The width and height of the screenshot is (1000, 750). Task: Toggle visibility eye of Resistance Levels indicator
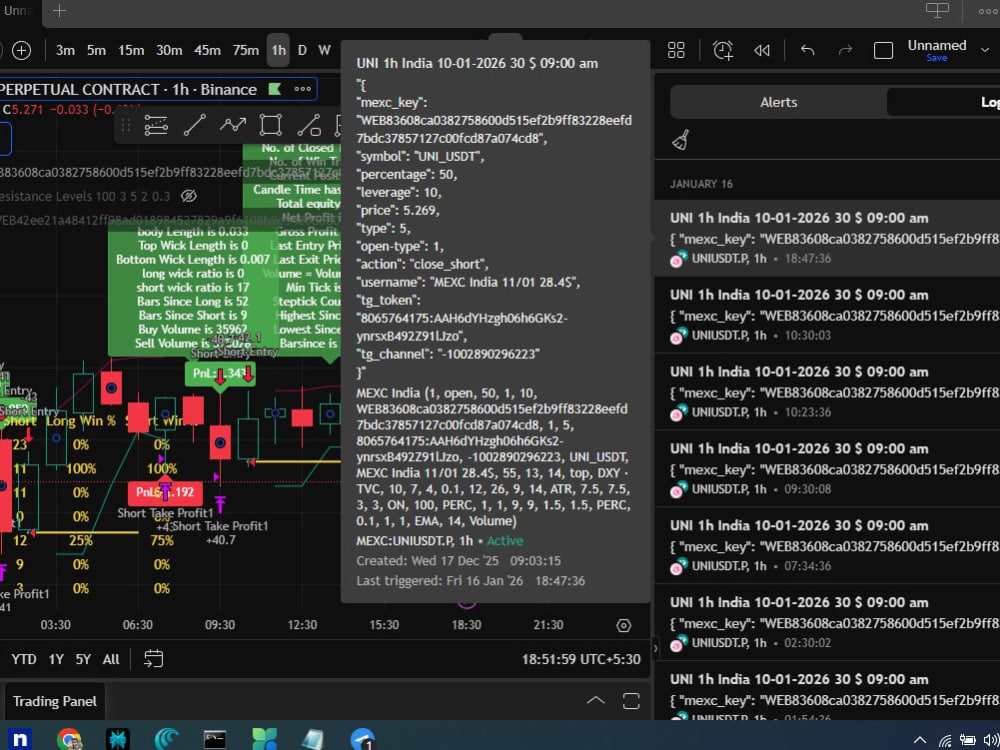(x=189, y=196)
